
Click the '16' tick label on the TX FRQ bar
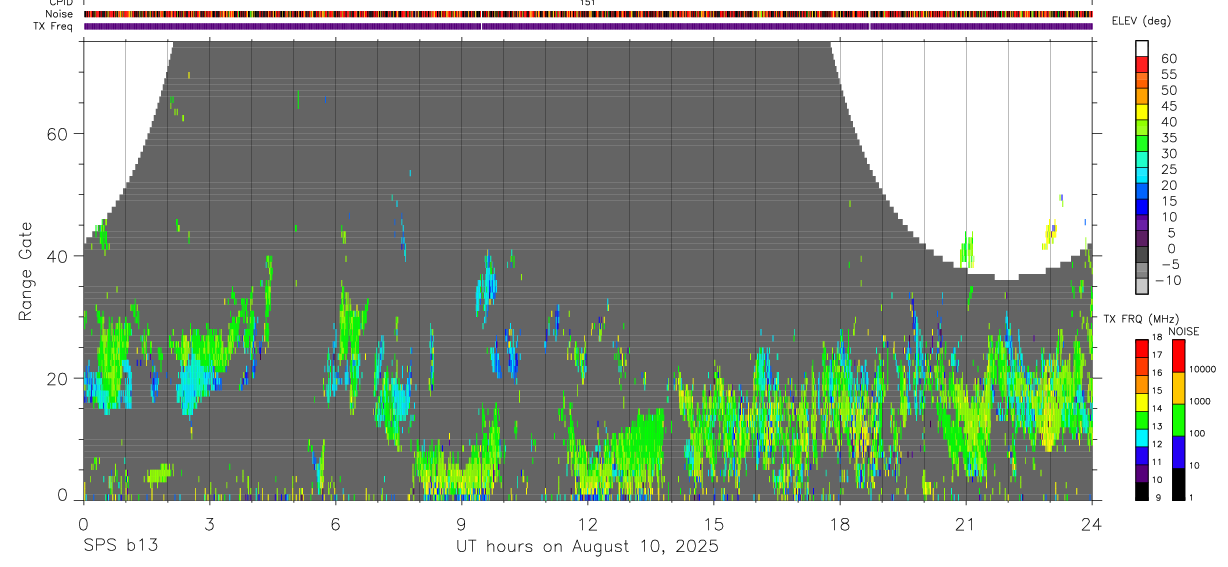point(1158,372)
